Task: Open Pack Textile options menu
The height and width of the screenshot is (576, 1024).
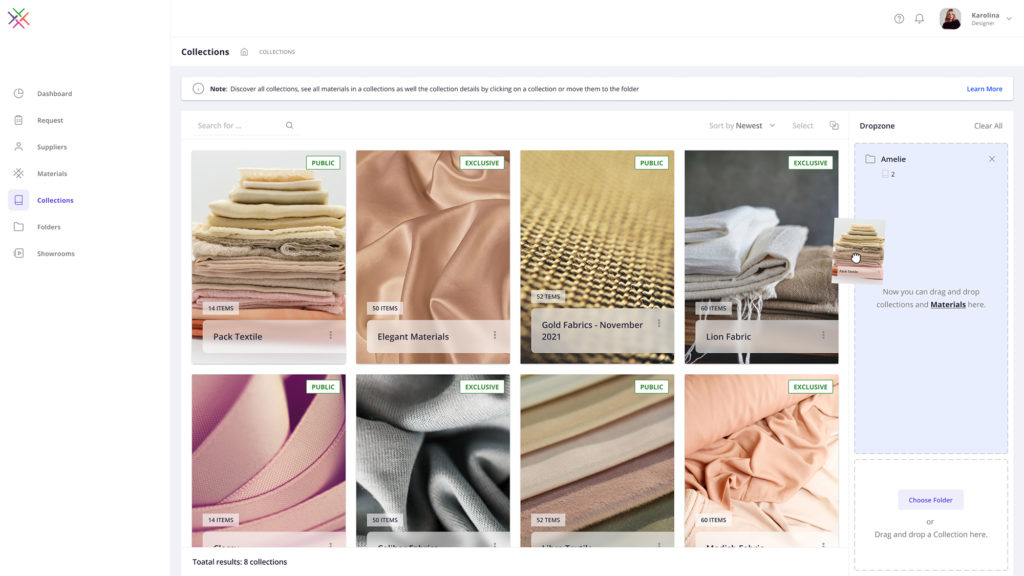Action: [x=330, y=335]
